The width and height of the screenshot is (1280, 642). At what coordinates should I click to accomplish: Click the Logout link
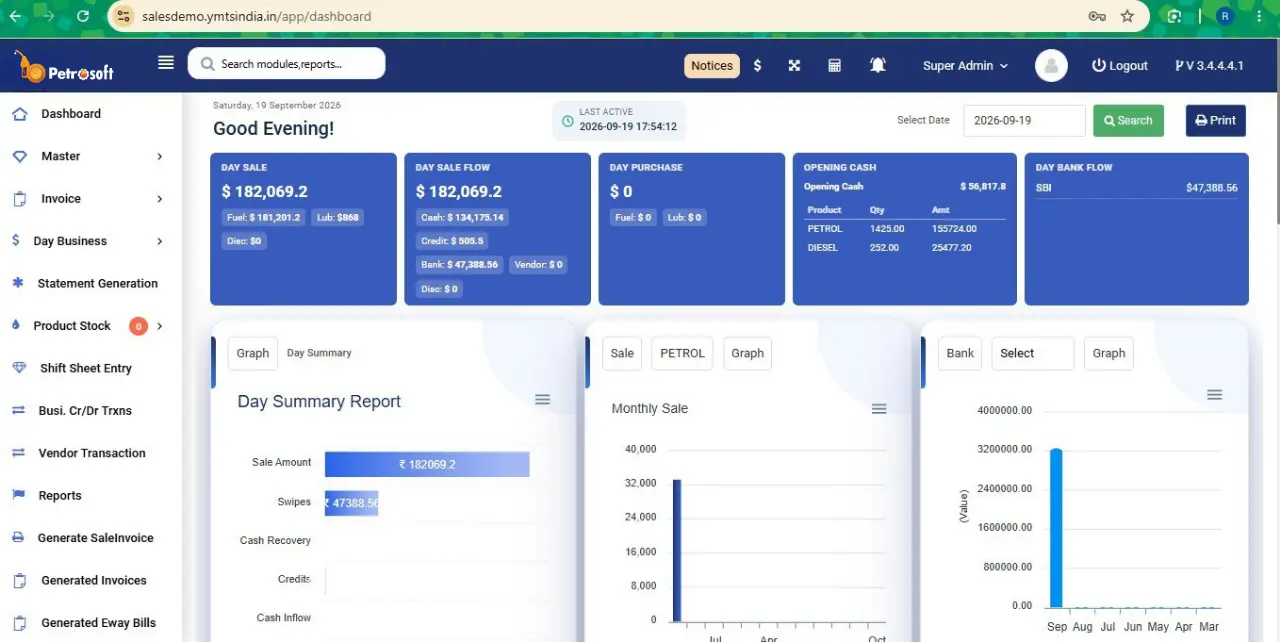point(1120,66)
